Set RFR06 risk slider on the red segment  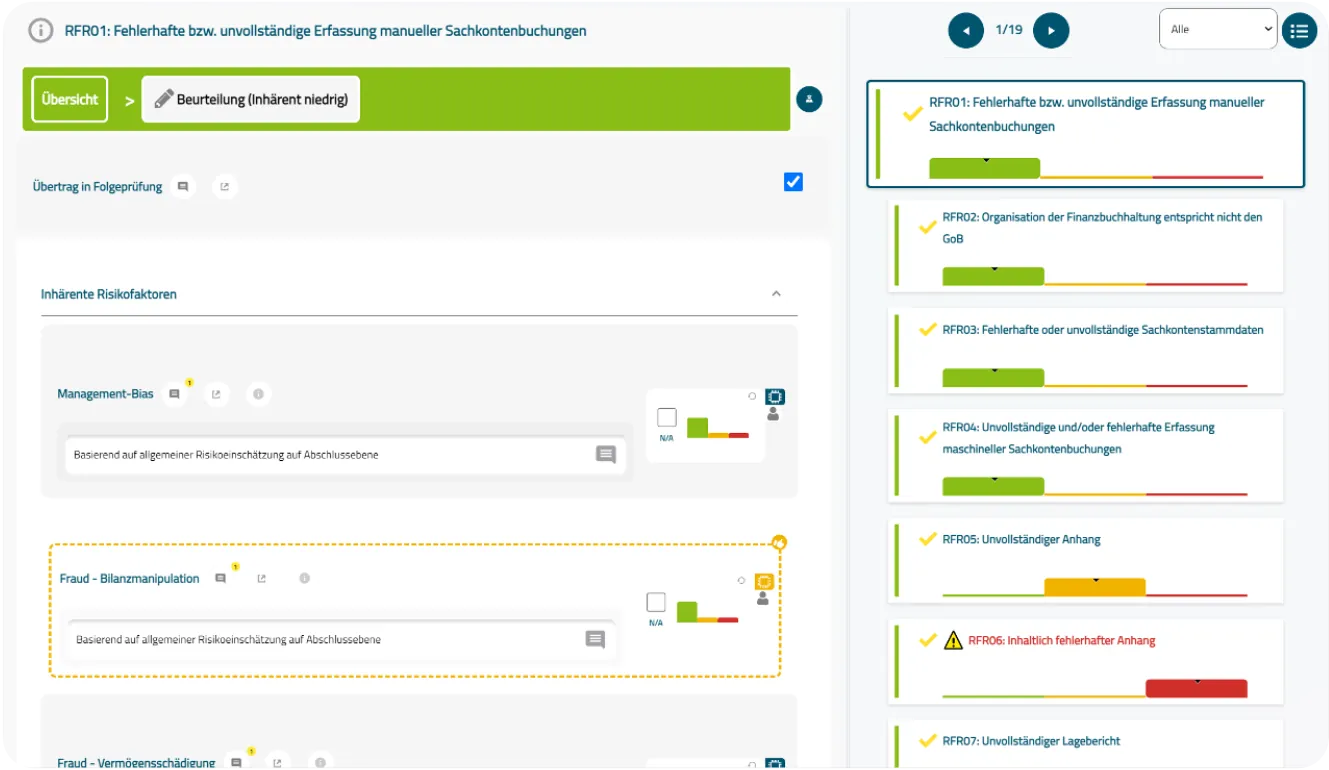(1196, 689)
